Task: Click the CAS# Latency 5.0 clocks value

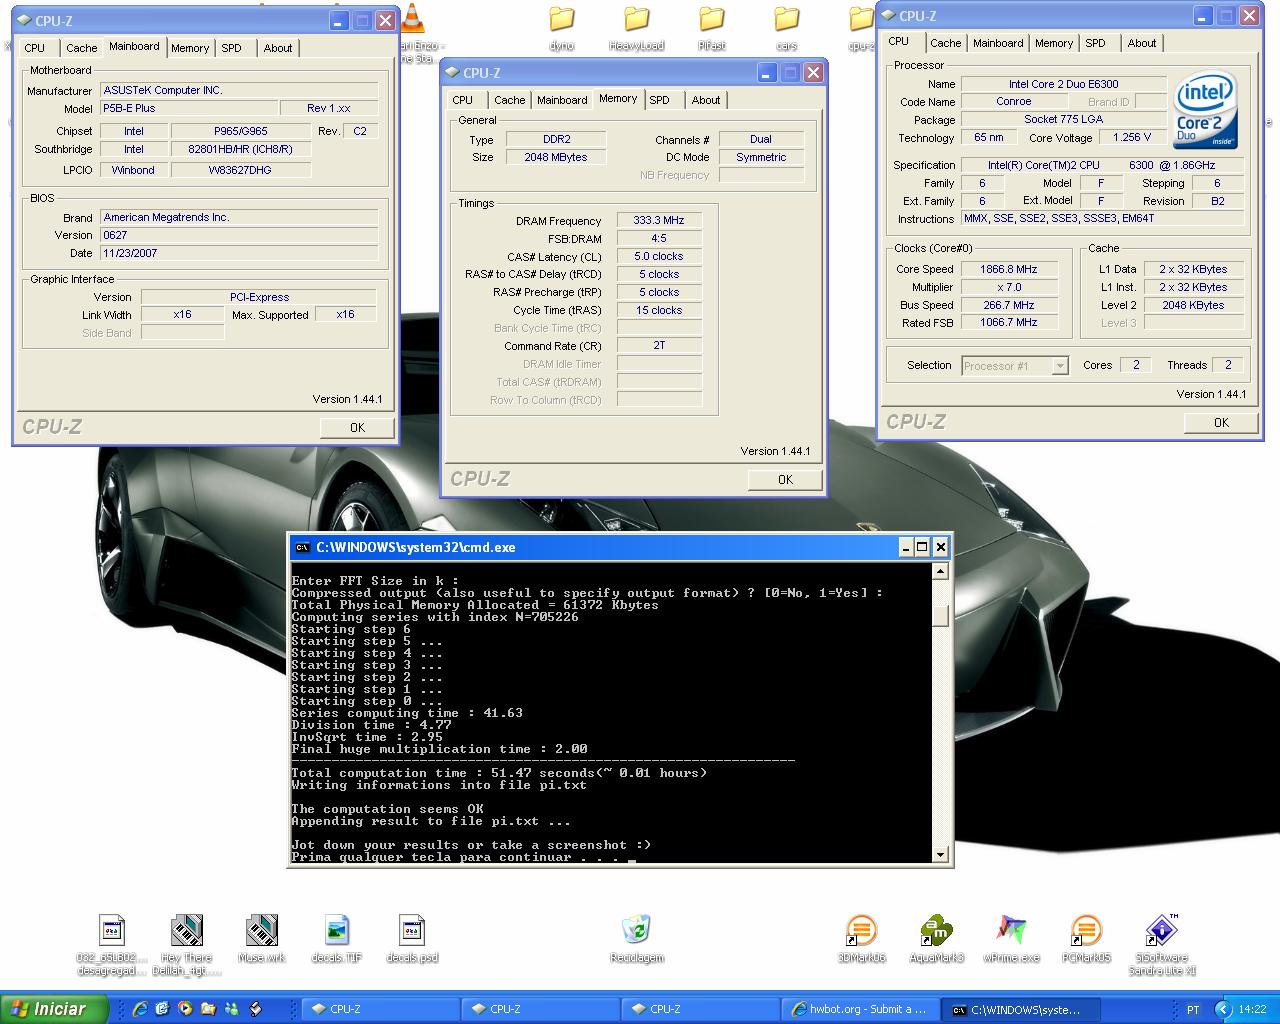Action: (659, 257)
